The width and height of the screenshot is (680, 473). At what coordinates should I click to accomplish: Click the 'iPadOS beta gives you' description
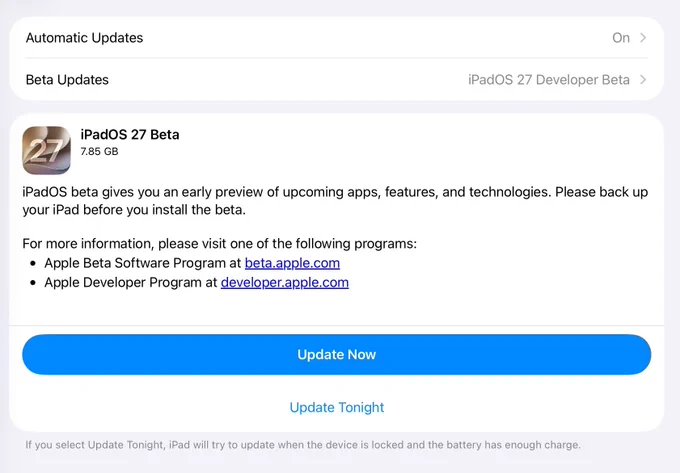[335, 201]
